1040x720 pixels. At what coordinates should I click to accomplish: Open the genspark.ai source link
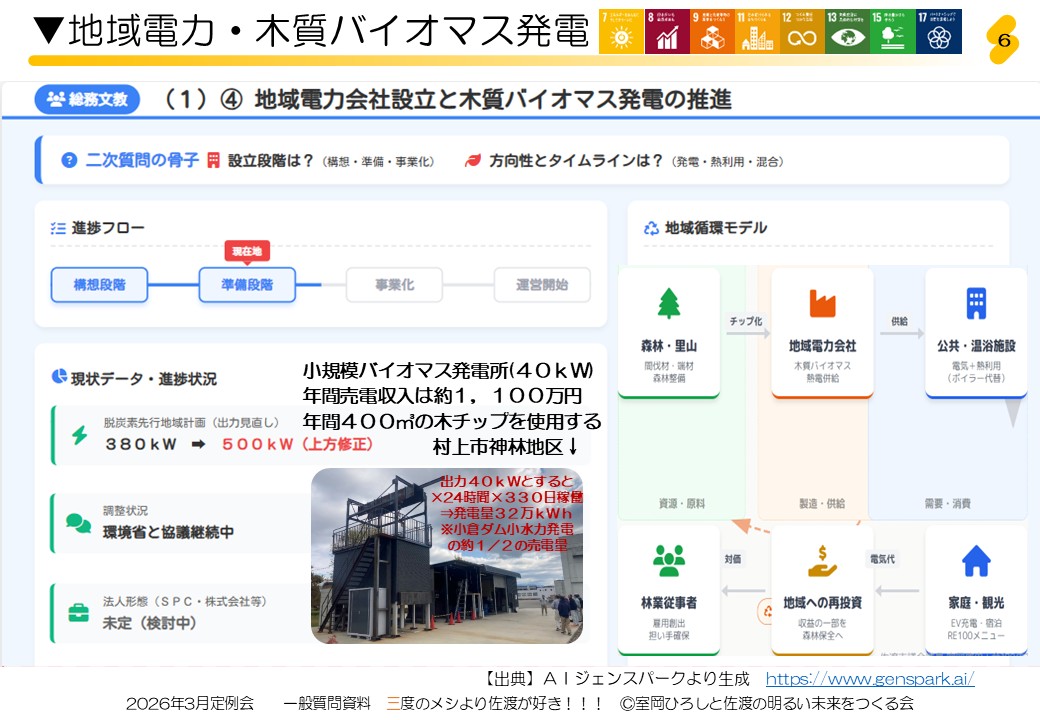pos(869,680)
